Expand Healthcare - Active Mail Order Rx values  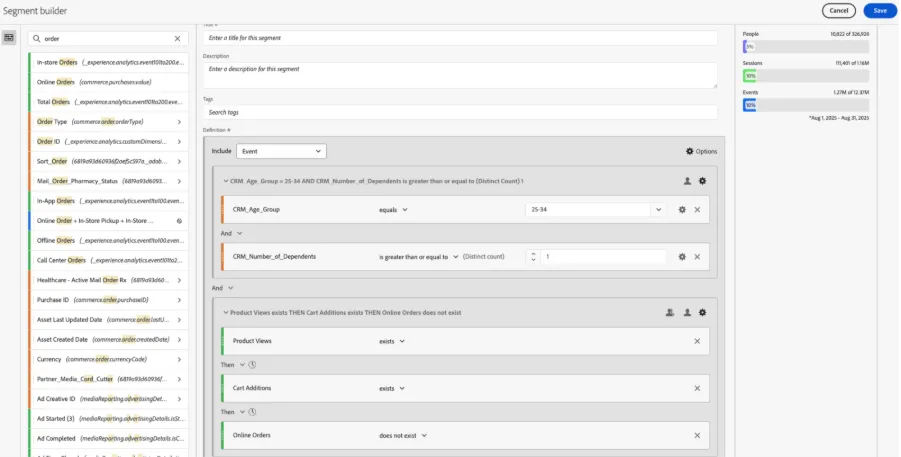pos(179,280)
